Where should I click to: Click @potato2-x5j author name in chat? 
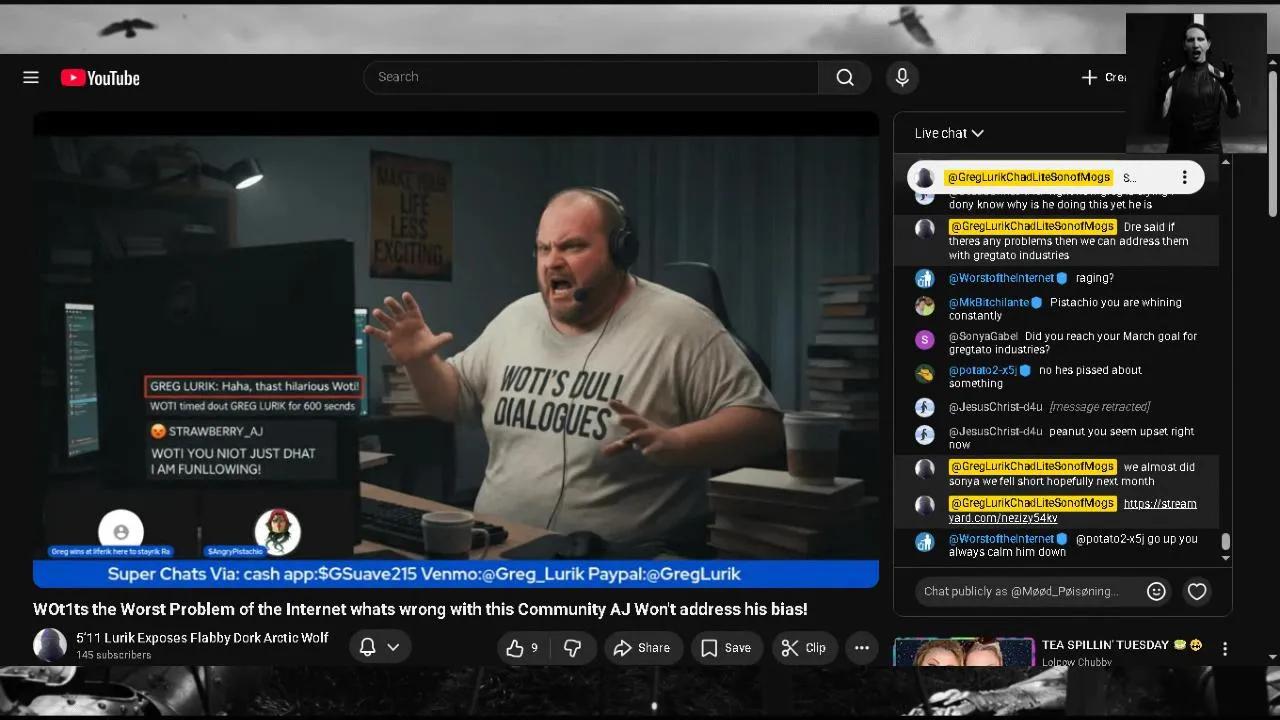[x=982, y=370]
